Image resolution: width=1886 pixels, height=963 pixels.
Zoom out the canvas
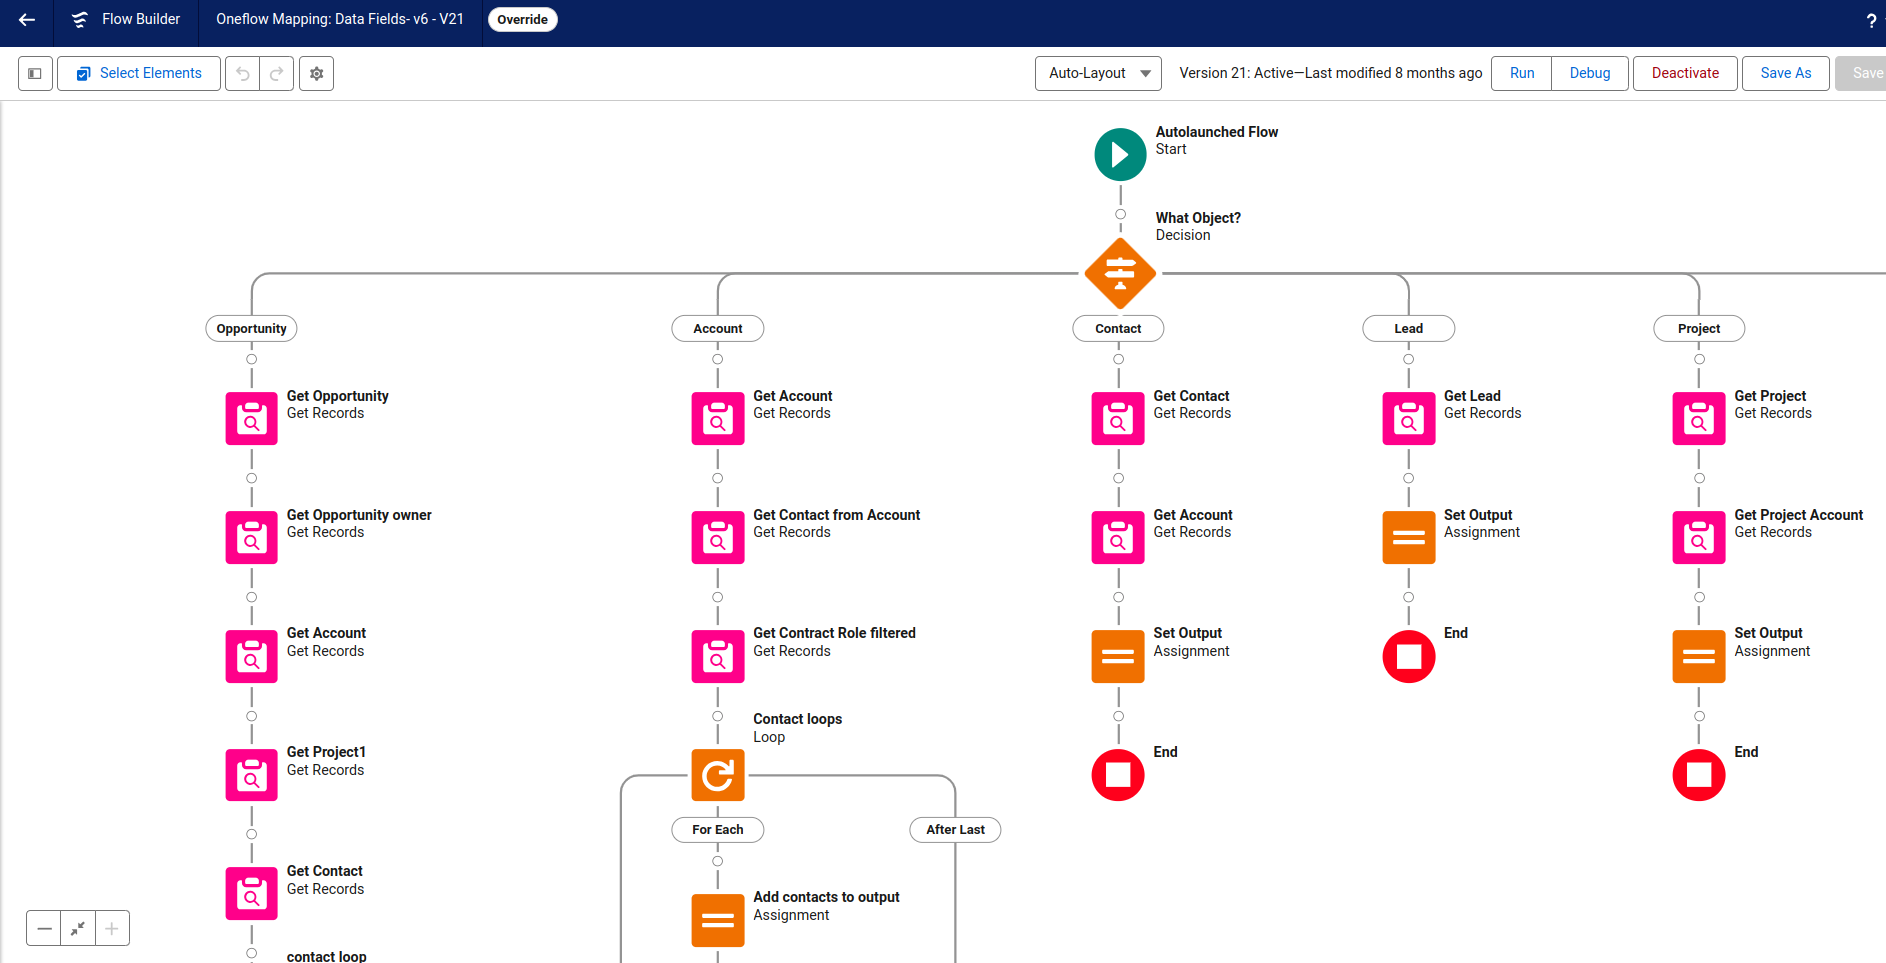(44, 929)
